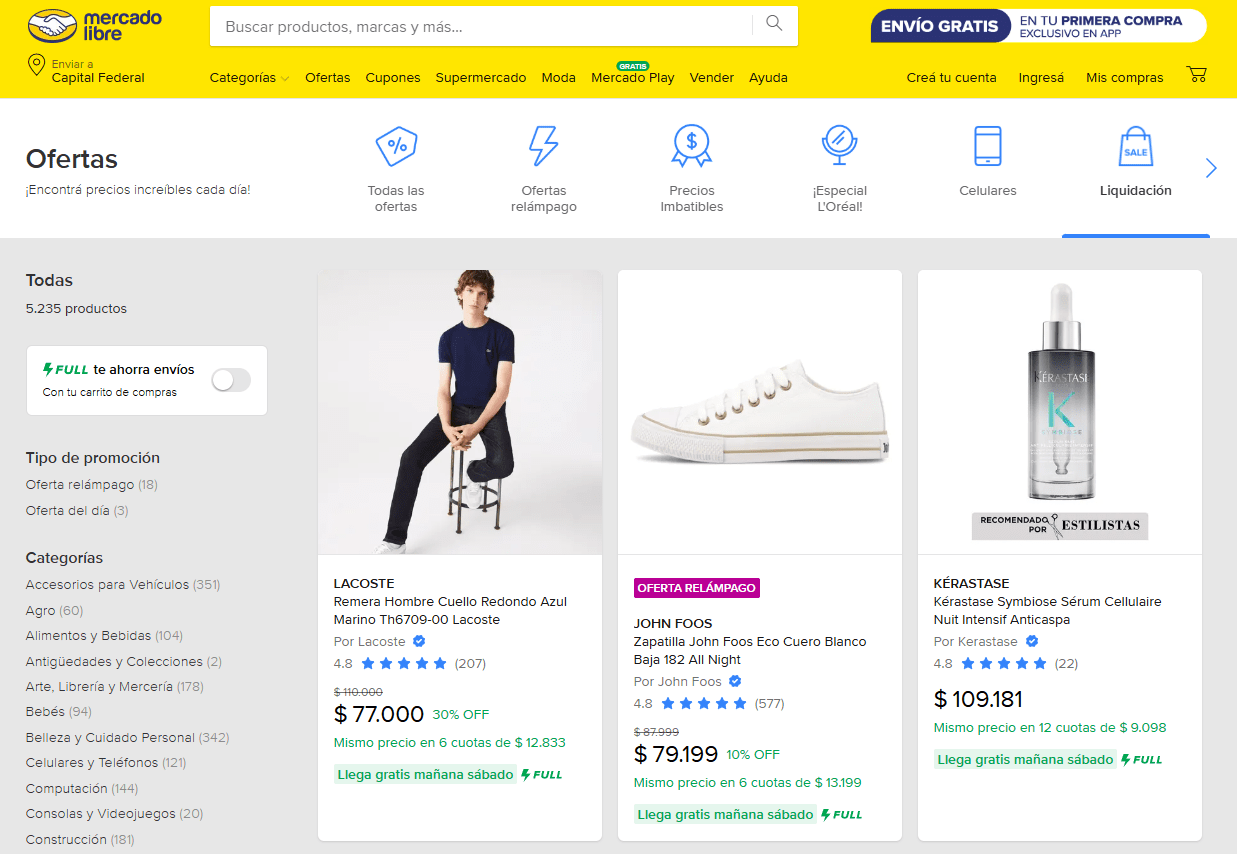Open the shopping cart icon
This screenshot has height=854, width=1237.
coord(1196,75)
